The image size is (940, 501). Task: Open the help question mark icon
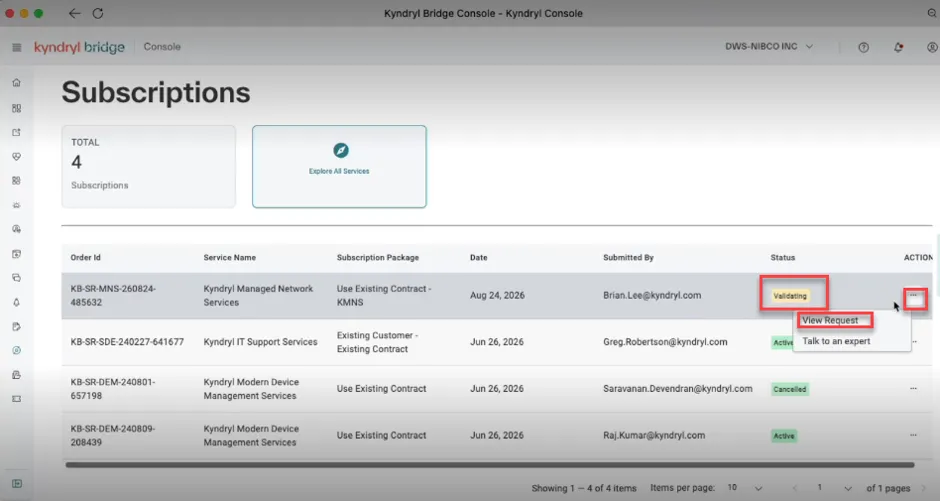point(863,47)
